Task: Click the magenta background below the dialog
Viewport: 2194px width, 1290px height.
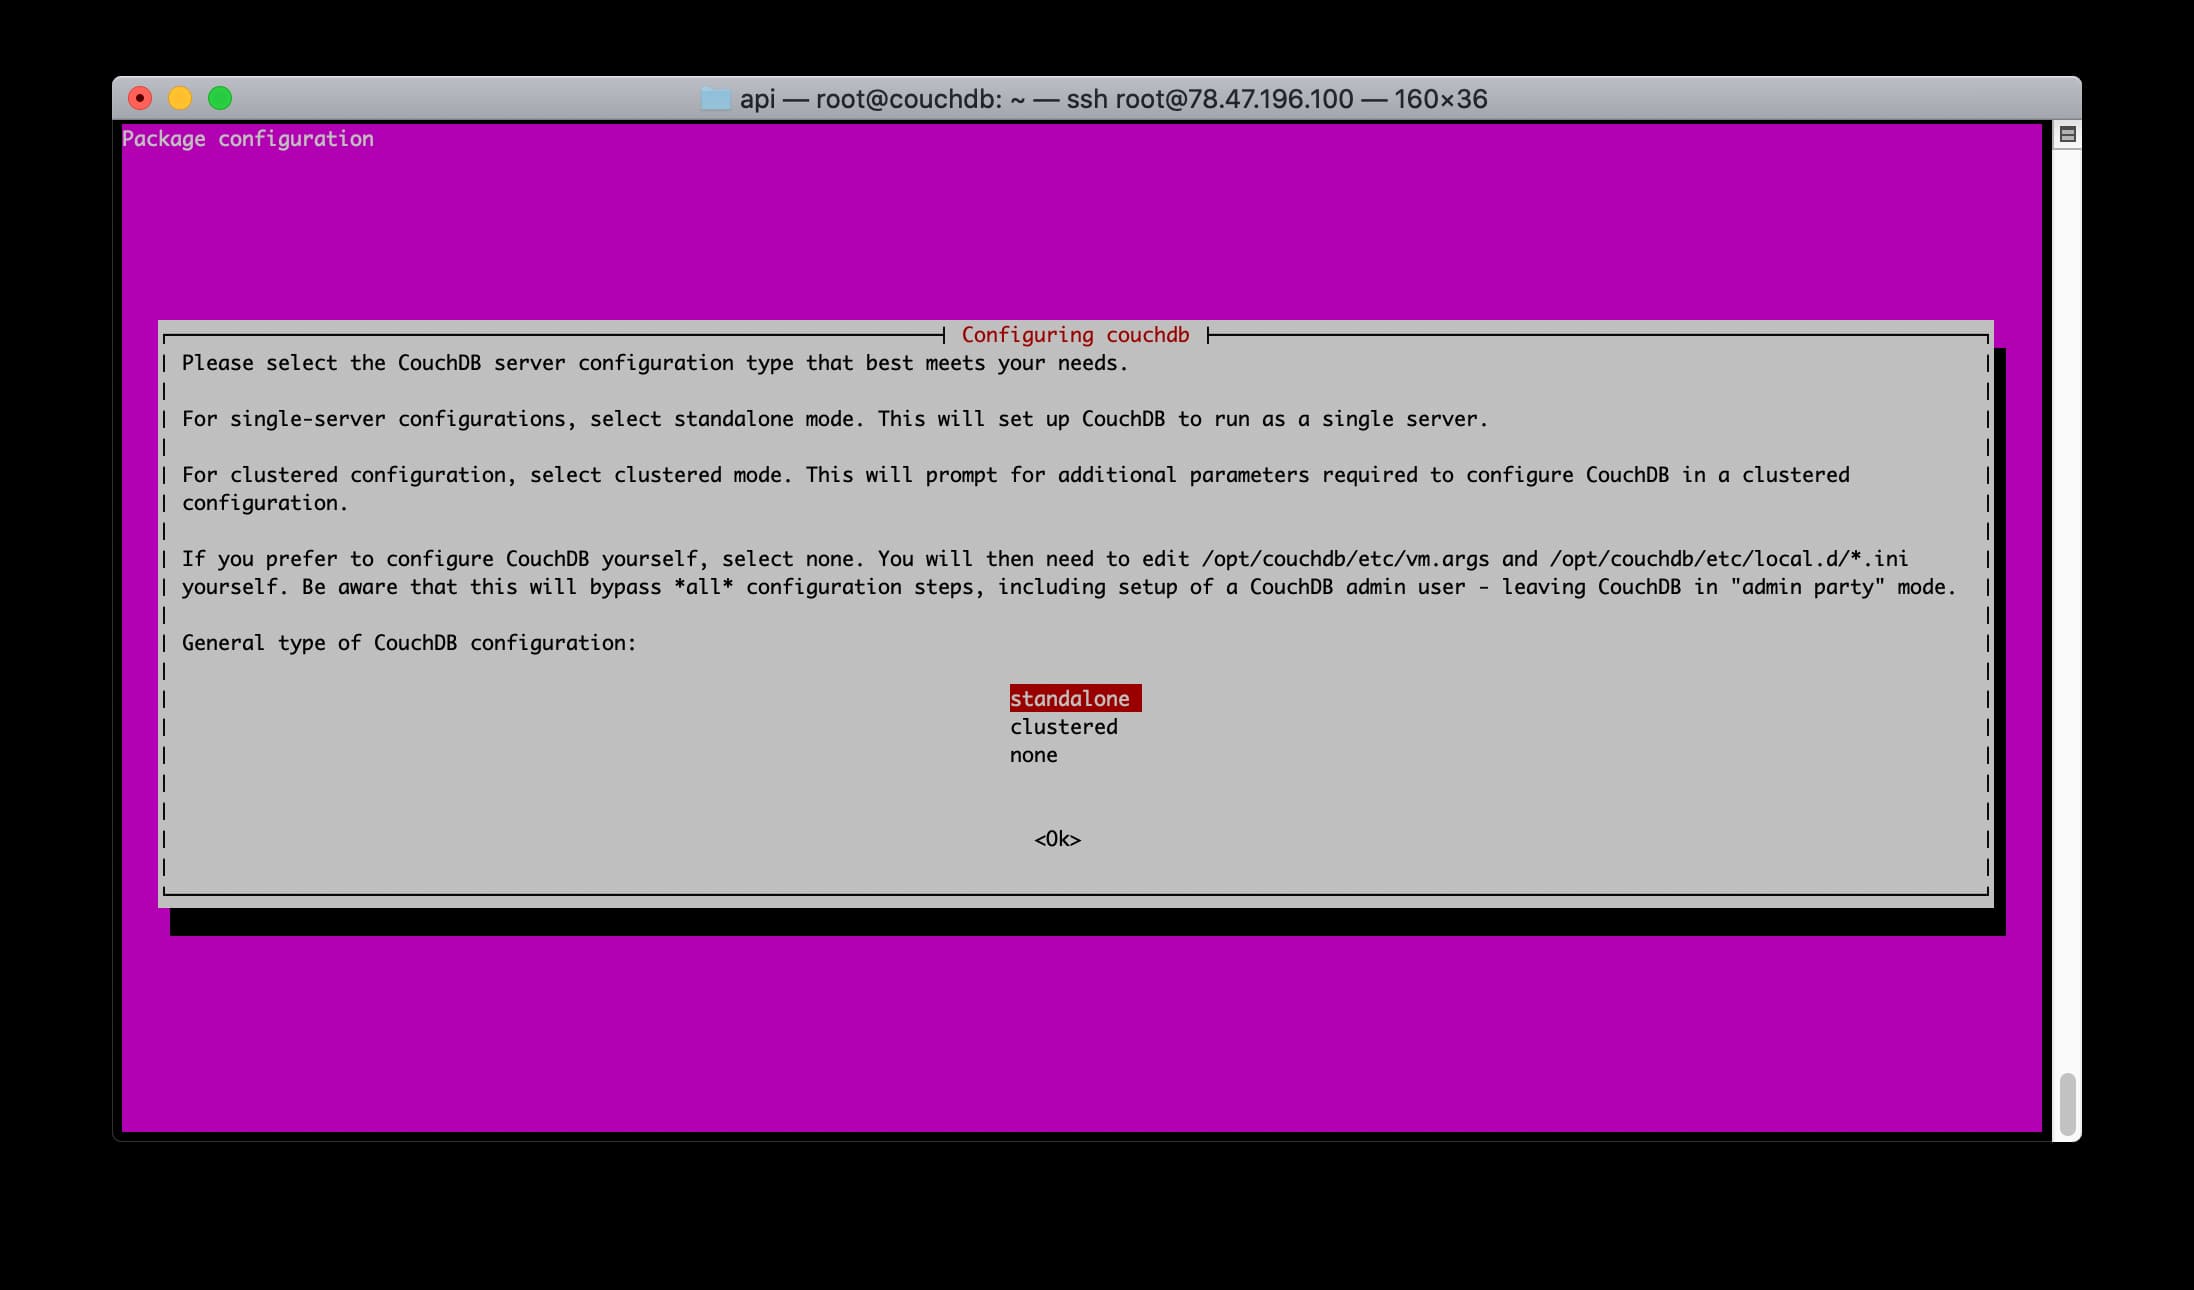Action: (1080, 1030)
